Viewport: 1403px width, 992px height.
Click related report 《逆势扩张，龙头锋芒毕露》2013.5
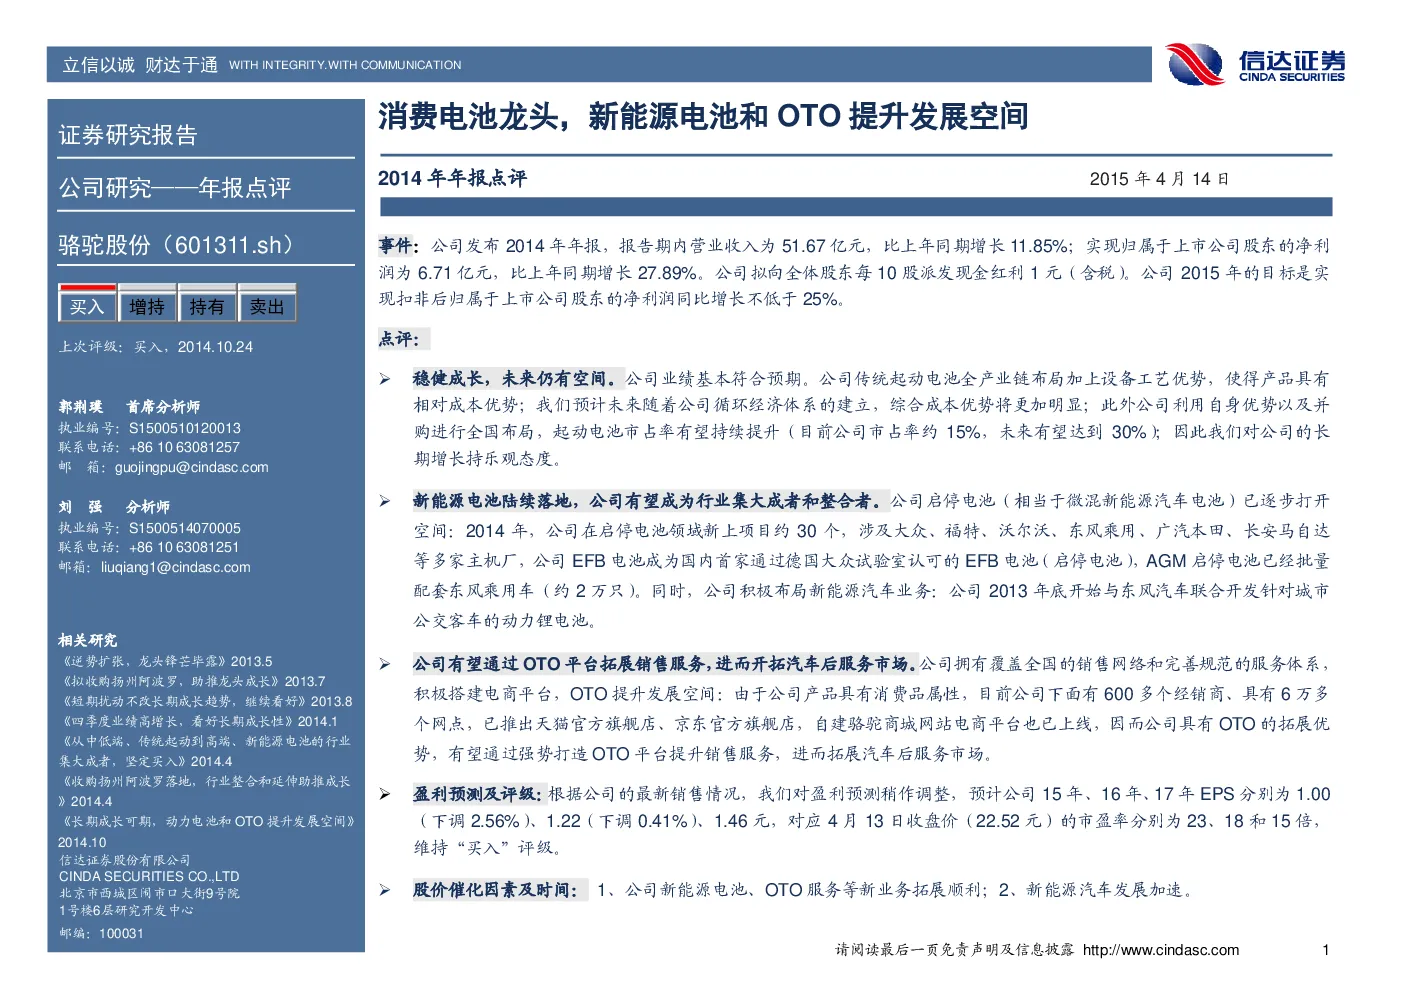pos(166,661)
